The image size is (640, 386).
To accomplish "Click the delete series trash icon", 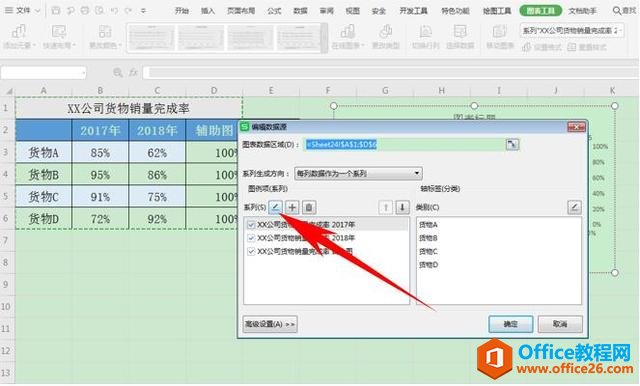I will coord(309,207).
